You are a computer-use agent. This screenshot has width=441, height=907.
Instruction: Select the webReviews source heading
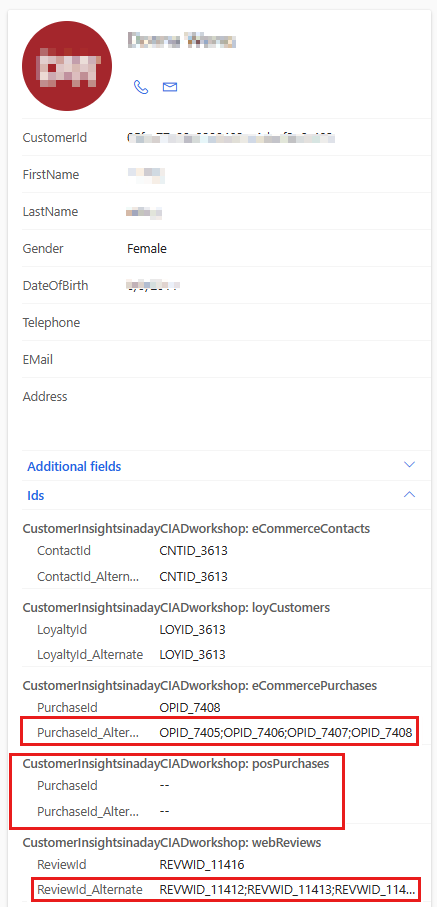[172, 842]
